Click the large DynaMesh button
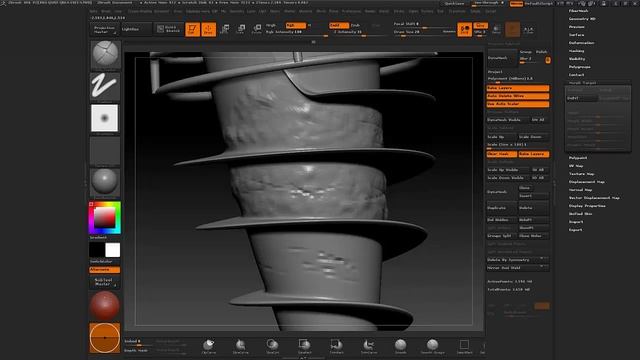The height and width of the screenshot is (360, 640). [502, 58]
